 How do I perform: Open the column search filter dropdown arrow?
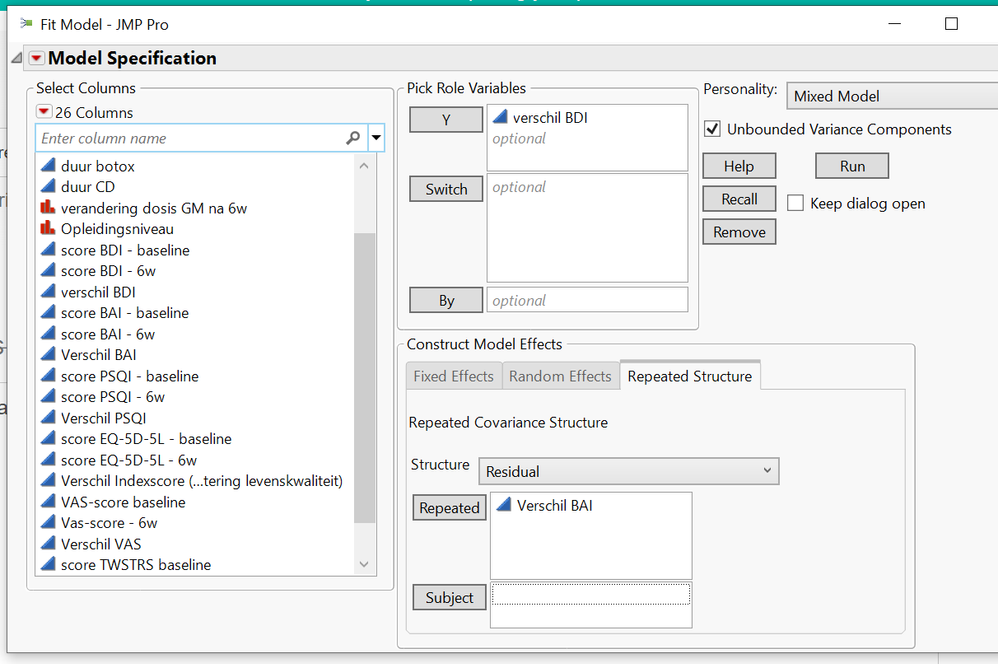click(376, 135)
